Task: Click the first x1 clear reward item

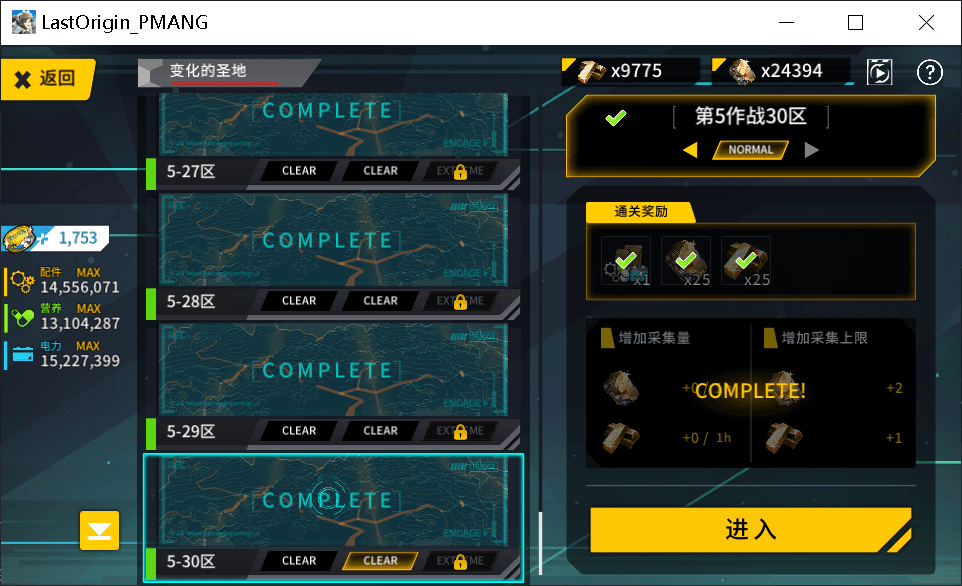Action: click(625, 261)
